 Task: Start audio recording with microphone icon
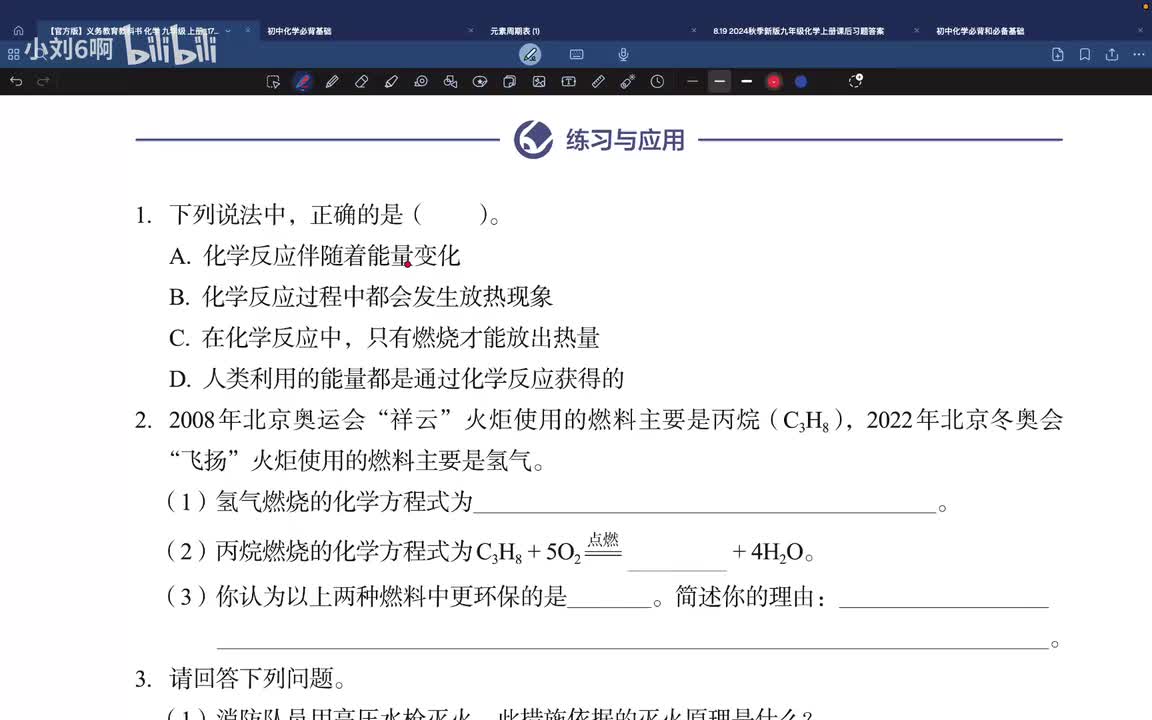pos(623,54)
